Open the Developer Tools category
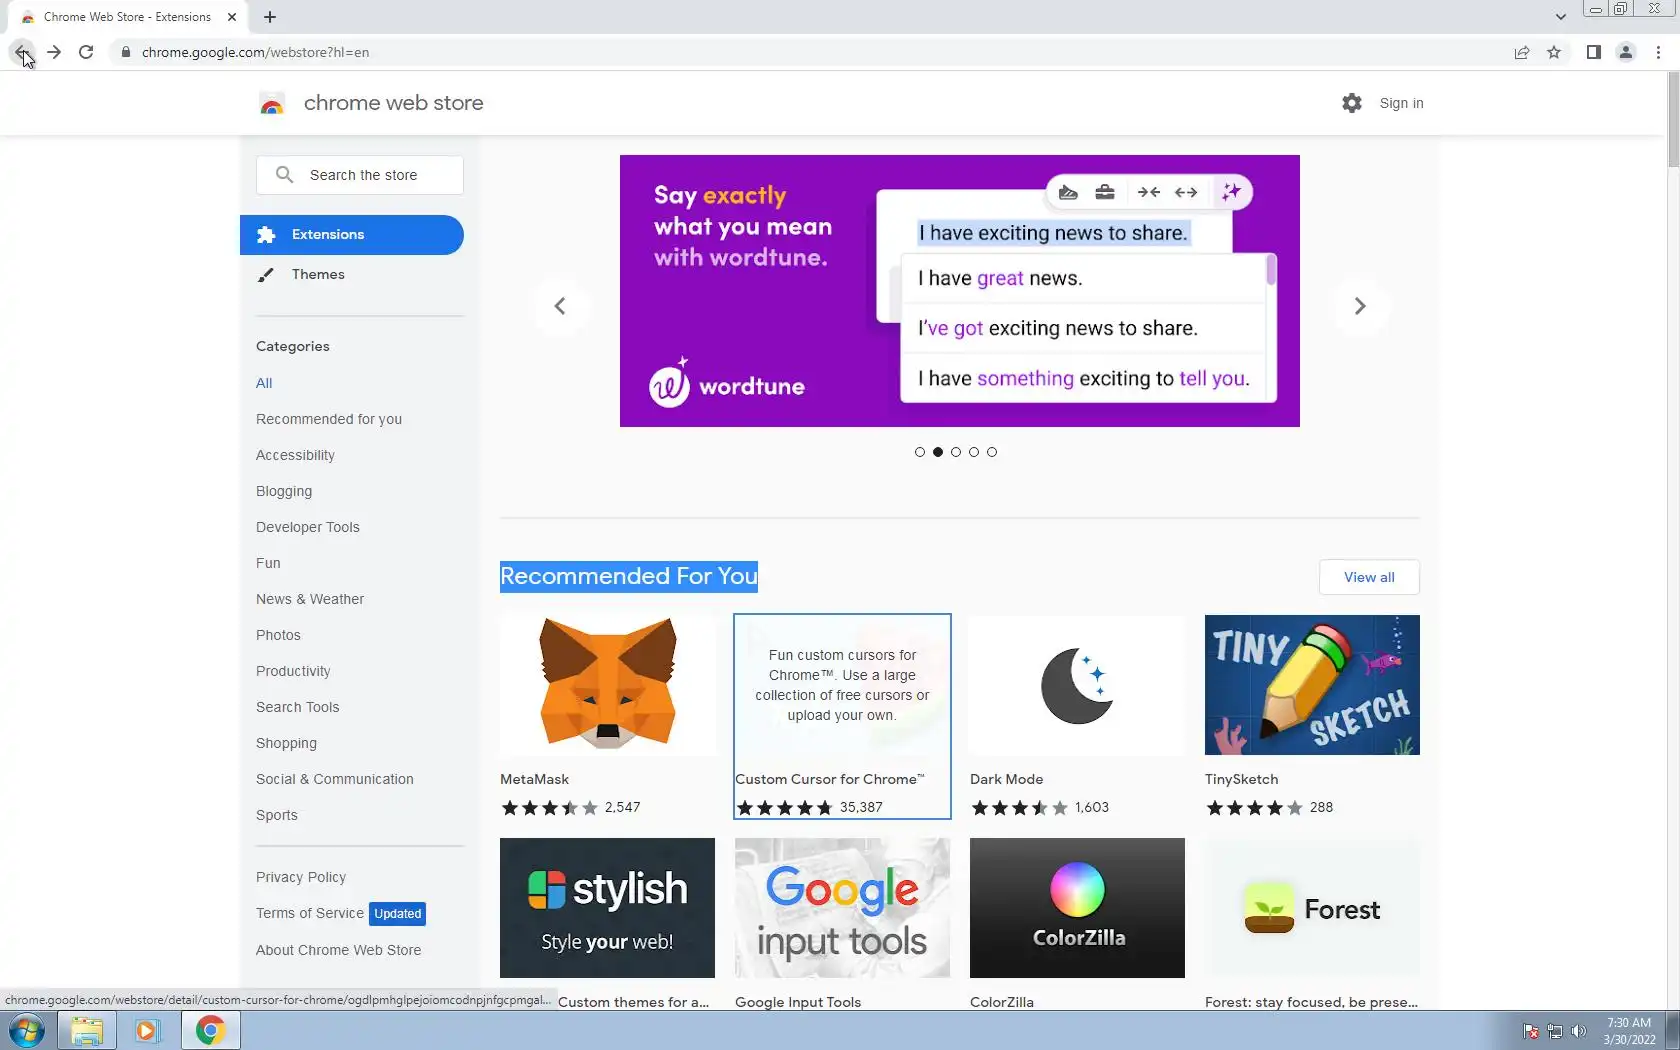The width and height of the screenshot is (1680, 1050). click(308, 527)
